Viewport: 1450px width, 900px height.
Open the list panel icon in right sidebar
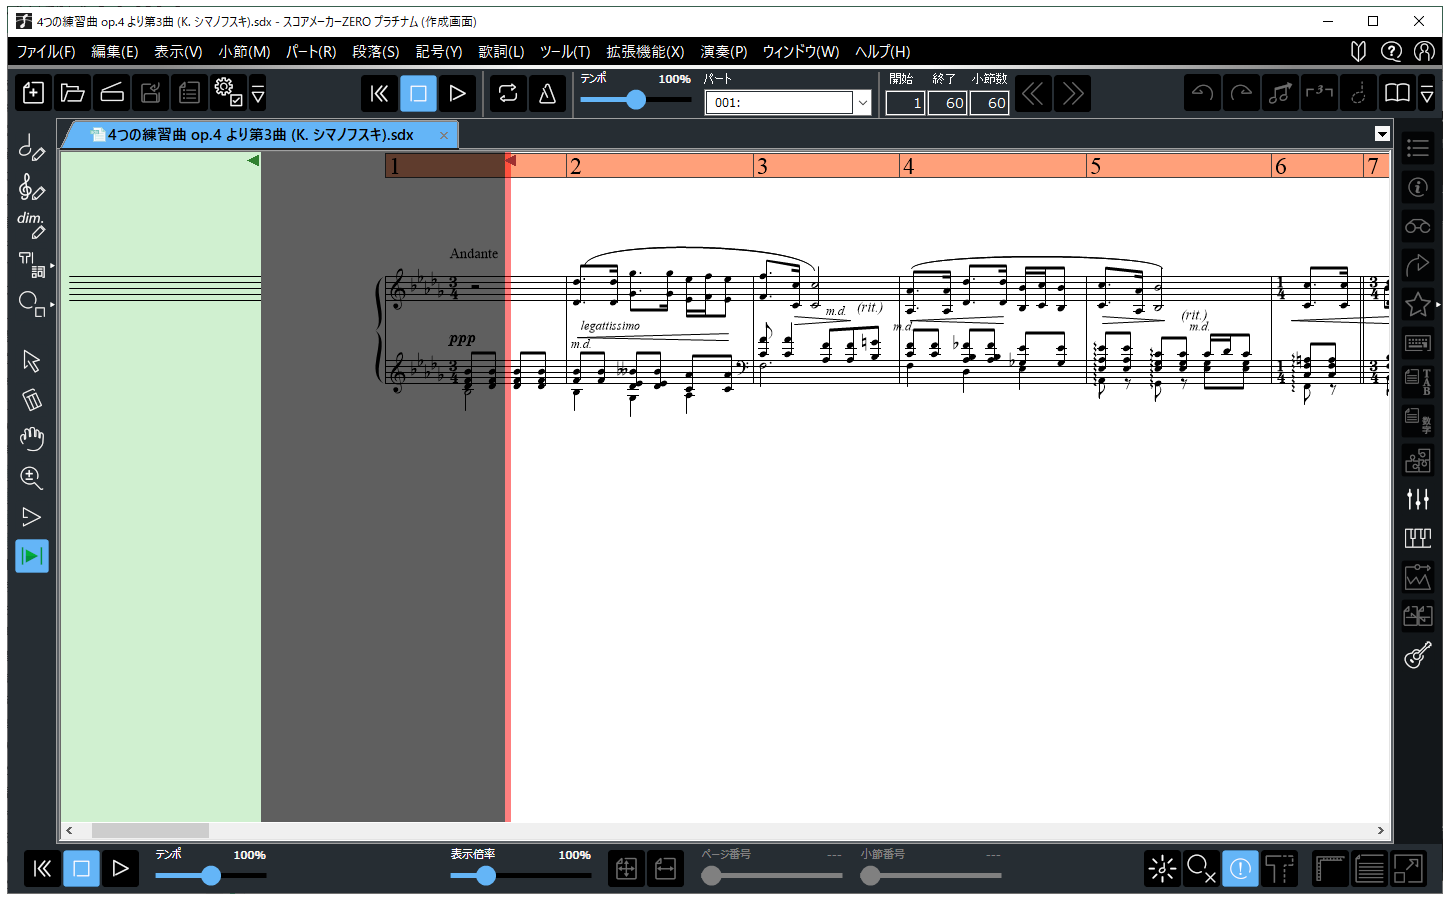click(x=1418, y=148)
